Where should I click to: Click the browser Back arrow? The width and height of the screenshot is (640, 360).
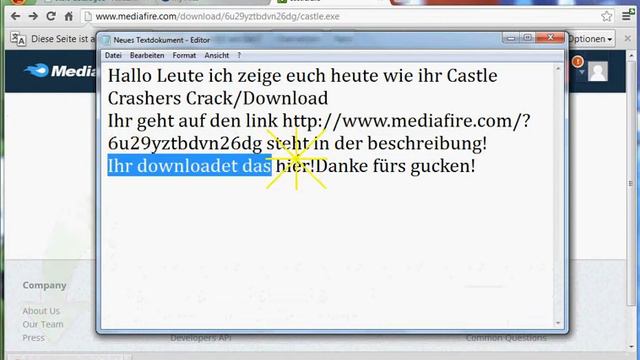click(x=16, y=16)
